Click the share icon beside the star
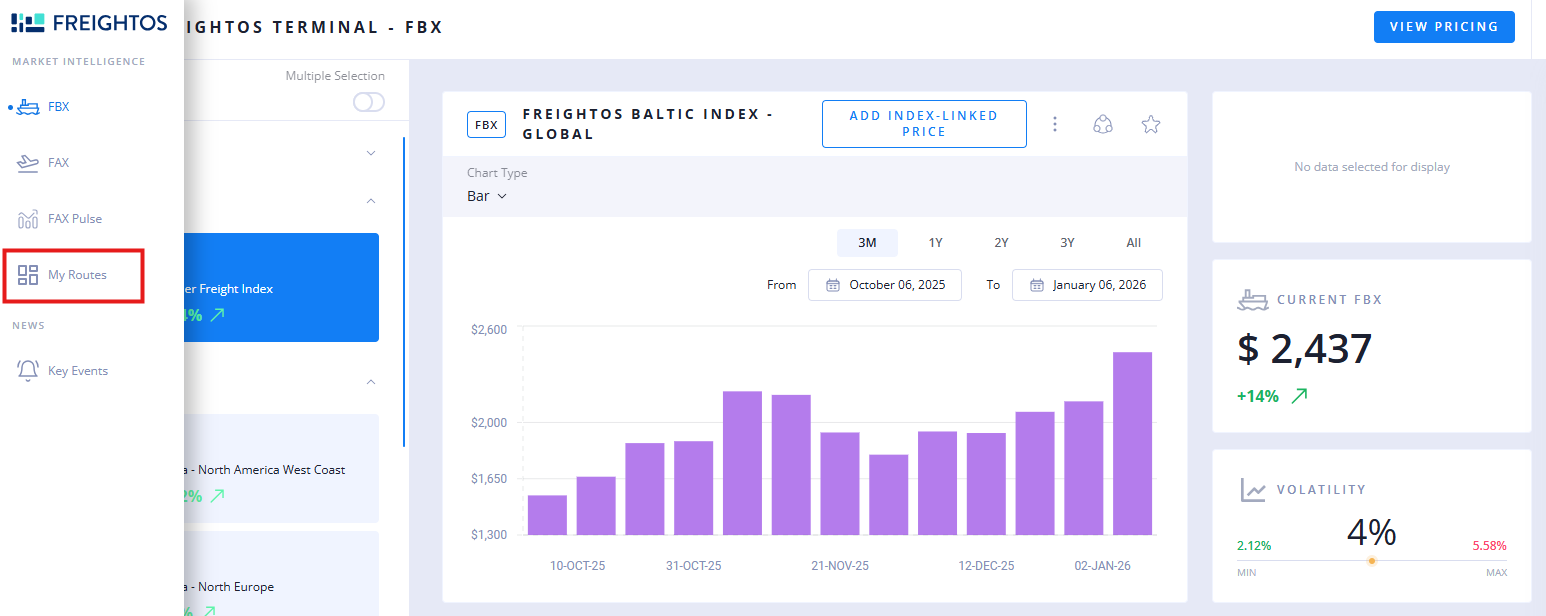Screen dimensions: 1546x616 (x=1103, y=124)
